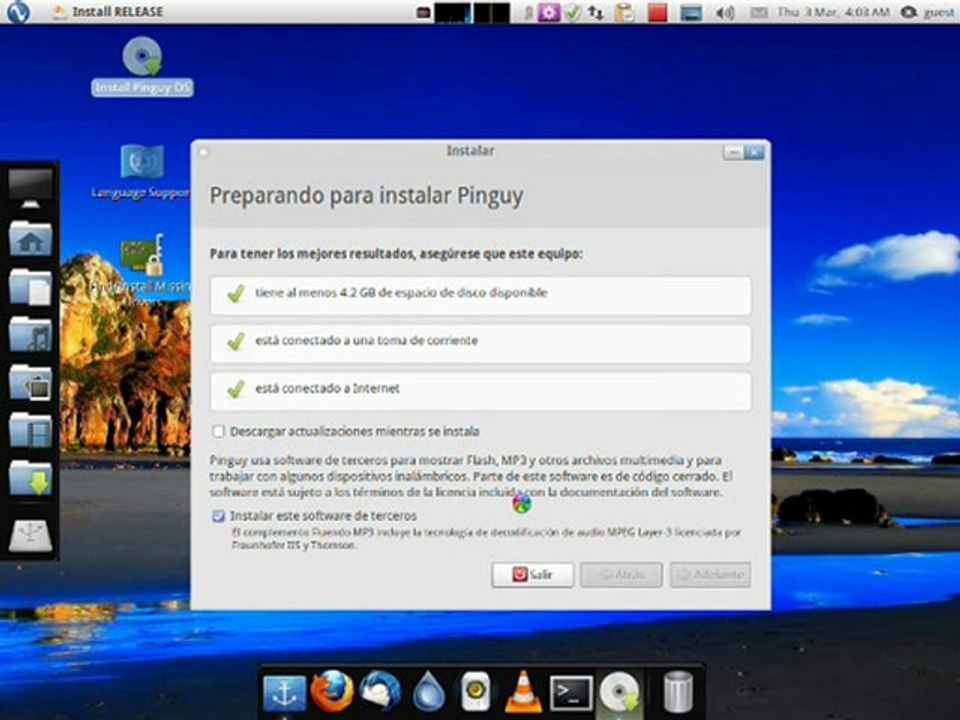Launch Thunderbird from the bottom dock
The image size is (960, 720).
click(380, 692)
